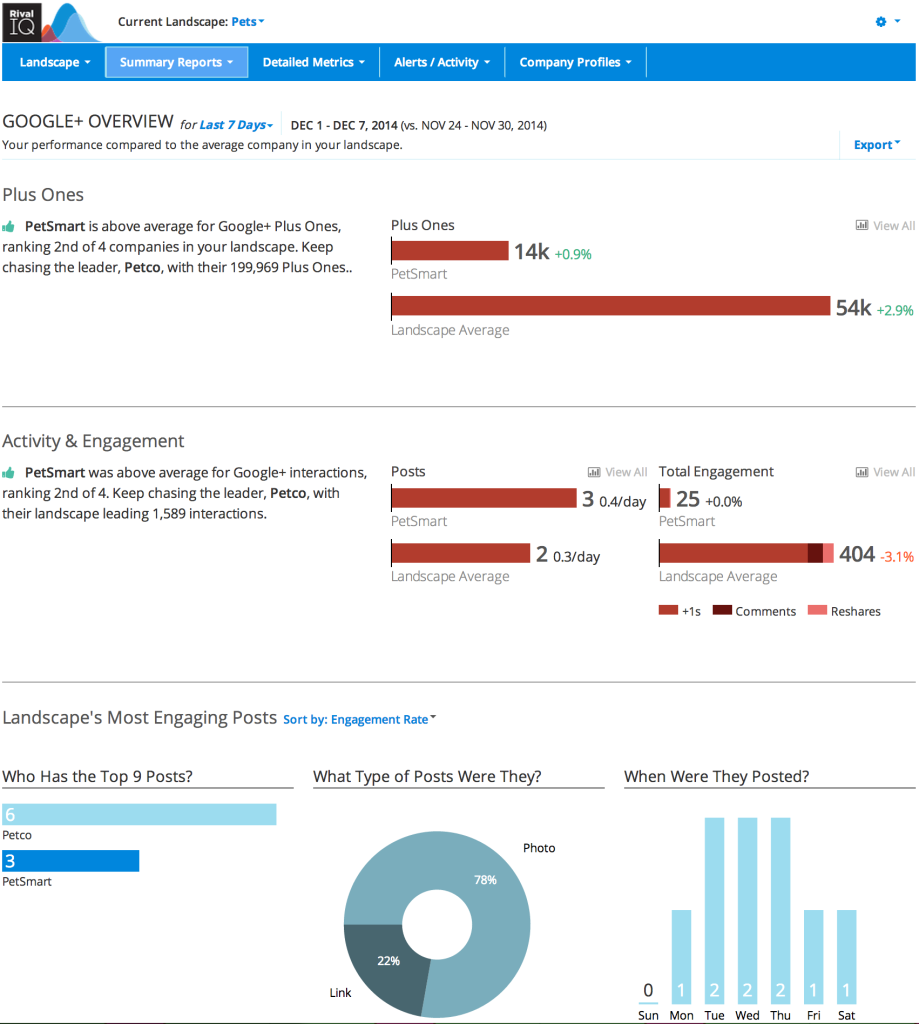919x1024 pixels.
Task: Click View All for Posts
Action: pos(626,472)
